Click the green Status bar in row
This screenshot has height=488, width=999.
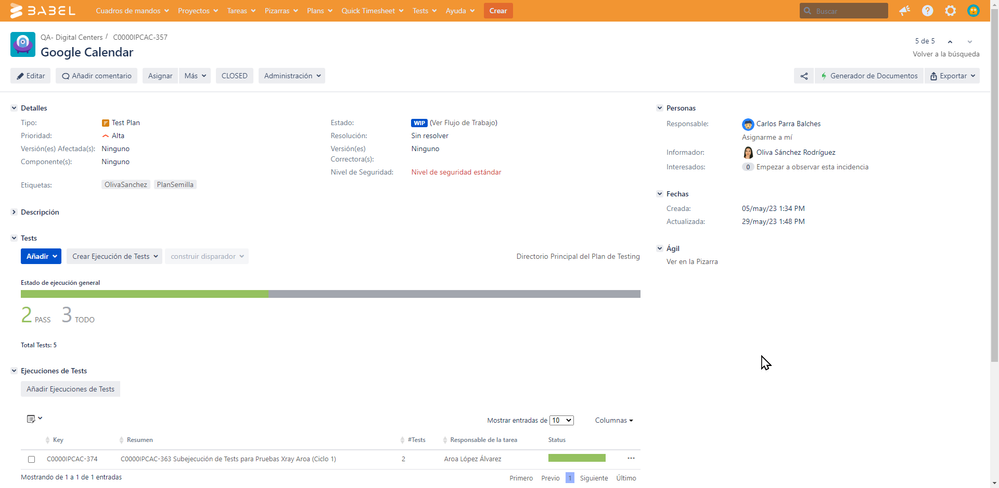click(x=577, y=458)
